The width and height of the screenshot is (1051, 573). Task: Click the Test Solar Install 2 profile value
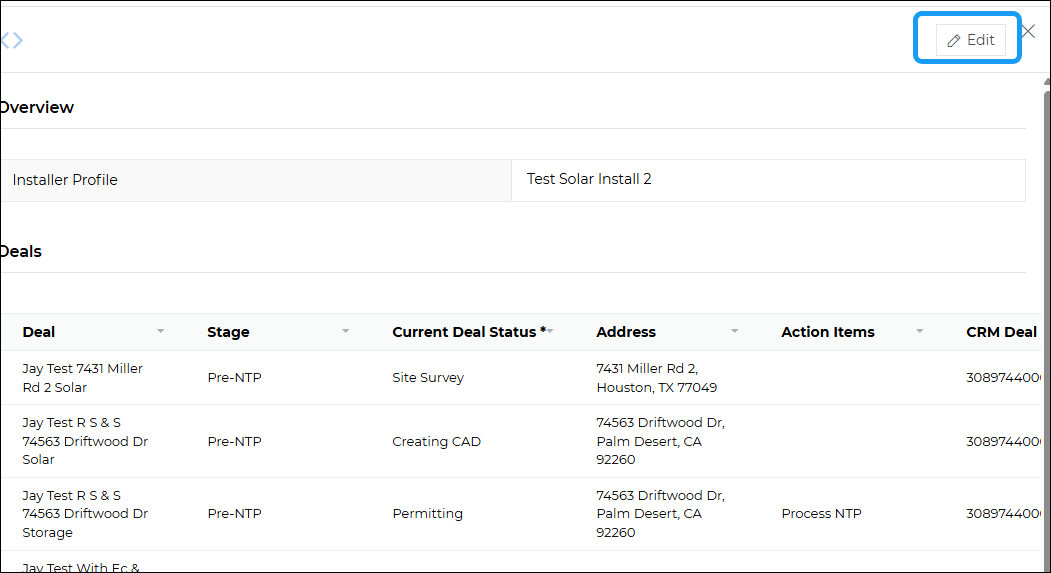(x=589, y=180)
